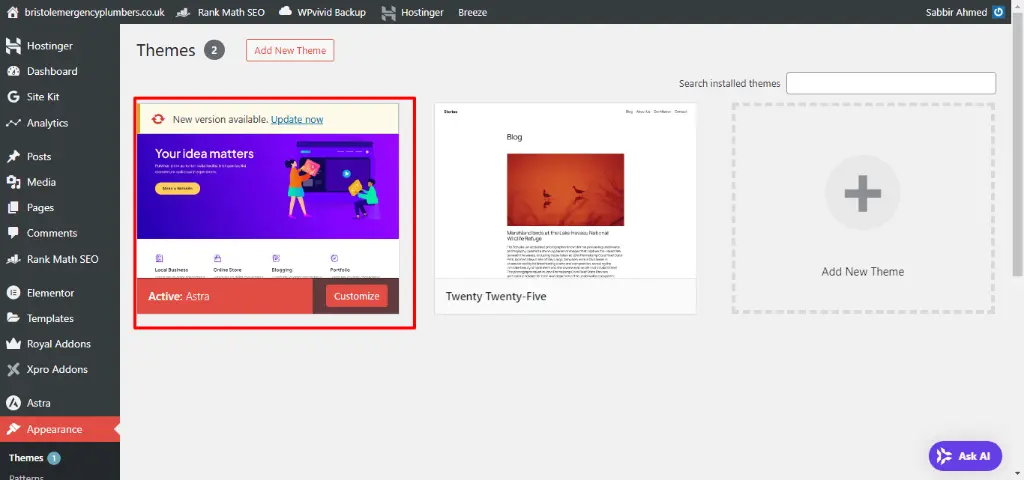The width and height of the screenshot is (1024, 480).
Task: Click the Pages icon in the sidebar
Action: click(13, 208)
